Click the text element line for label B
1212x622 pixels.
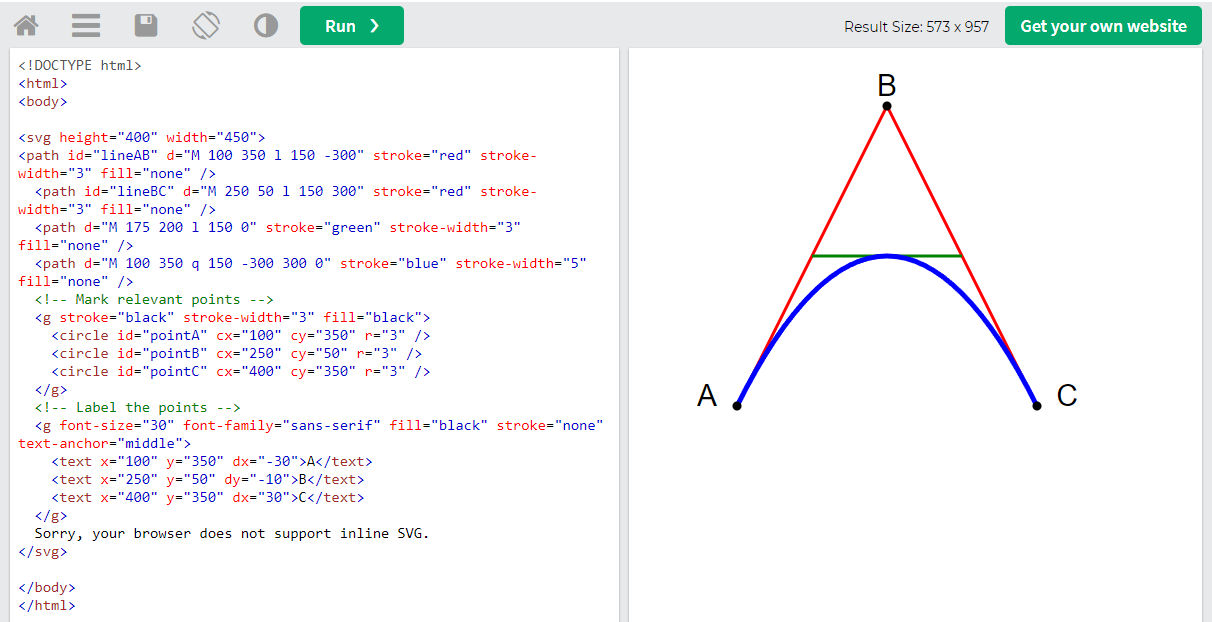(x=208, y=479)
